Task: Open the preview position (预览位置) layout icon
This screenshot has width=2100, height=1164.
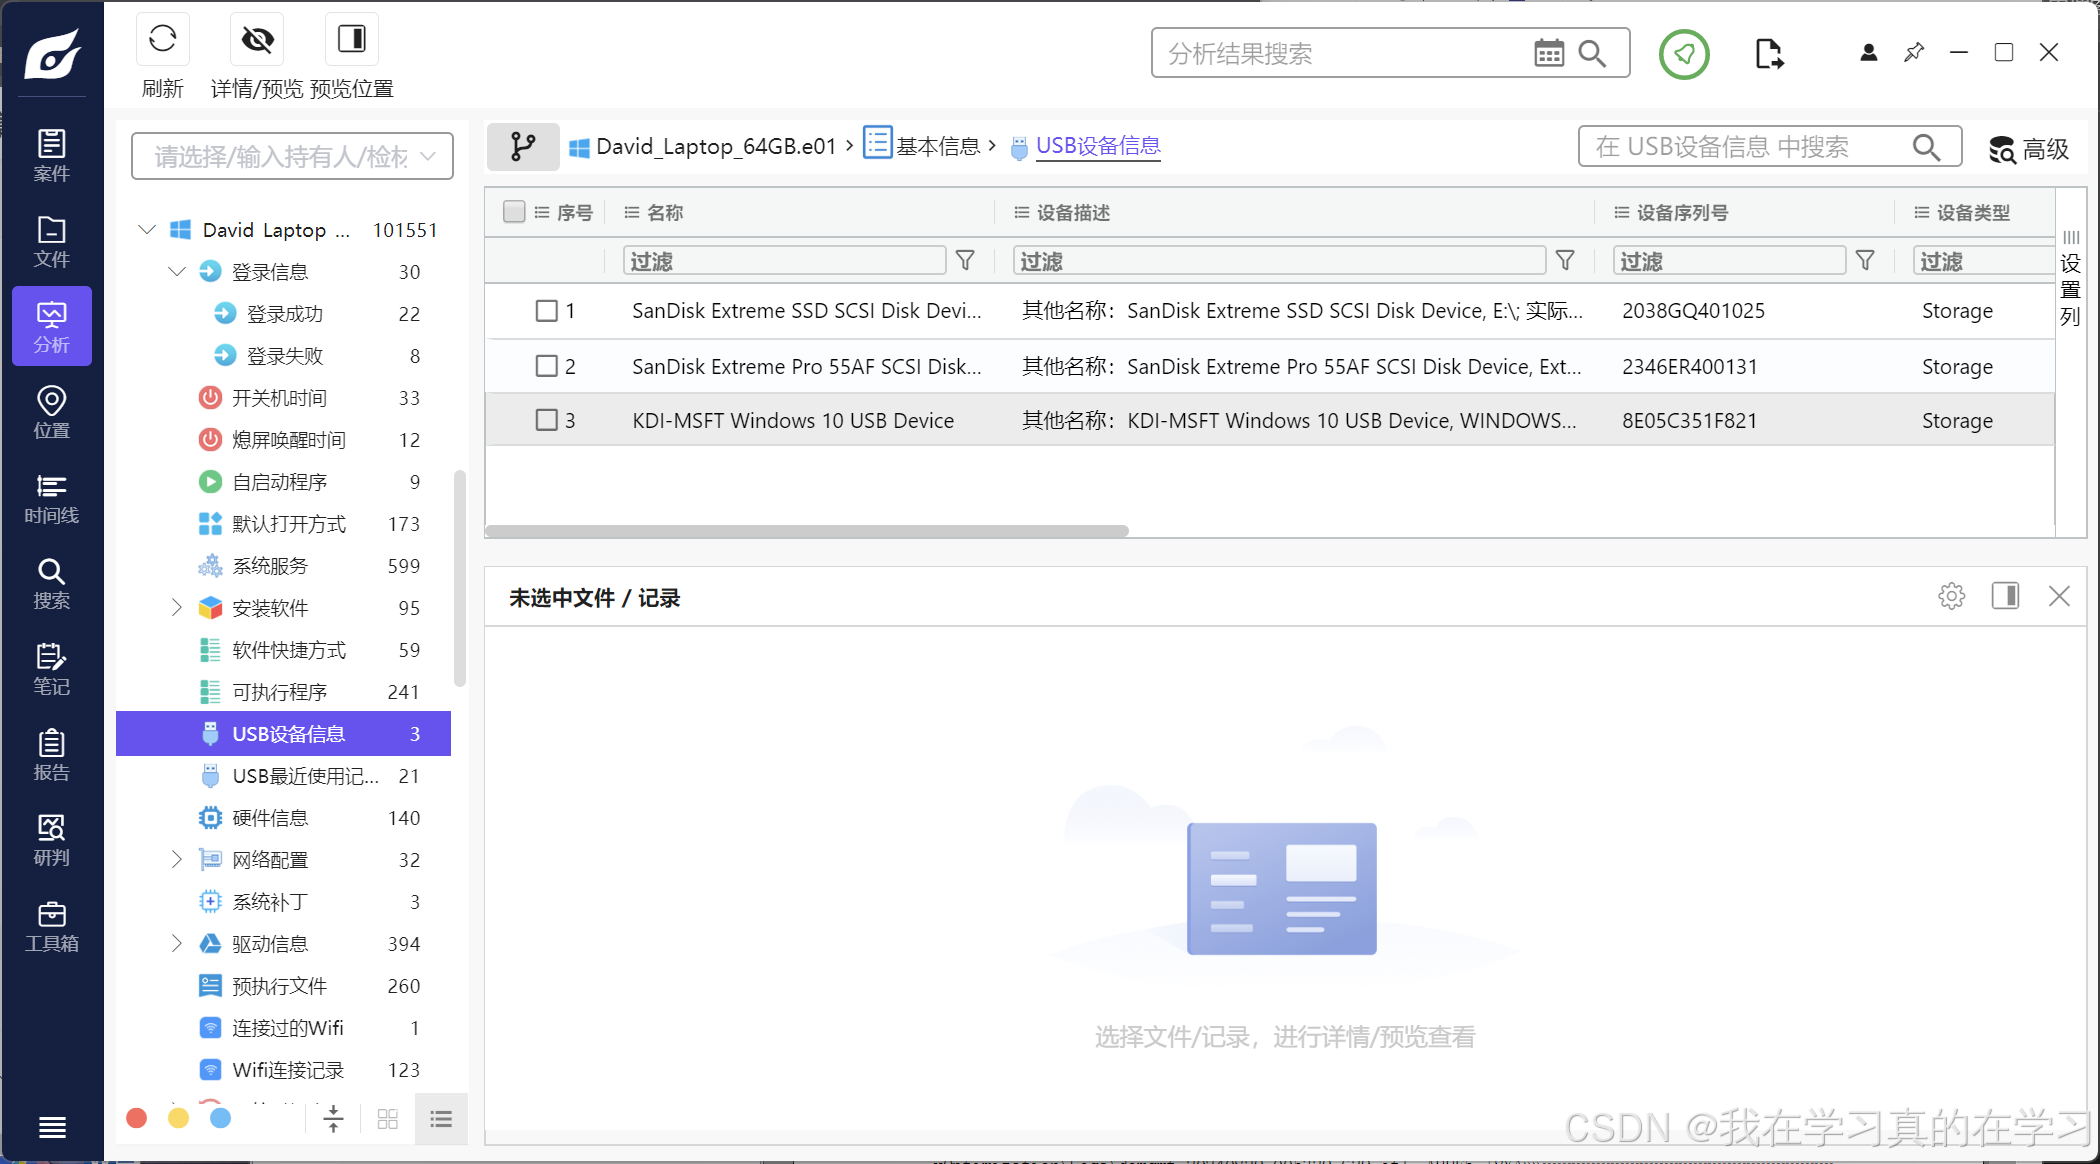Action: (x=351, y=40)
